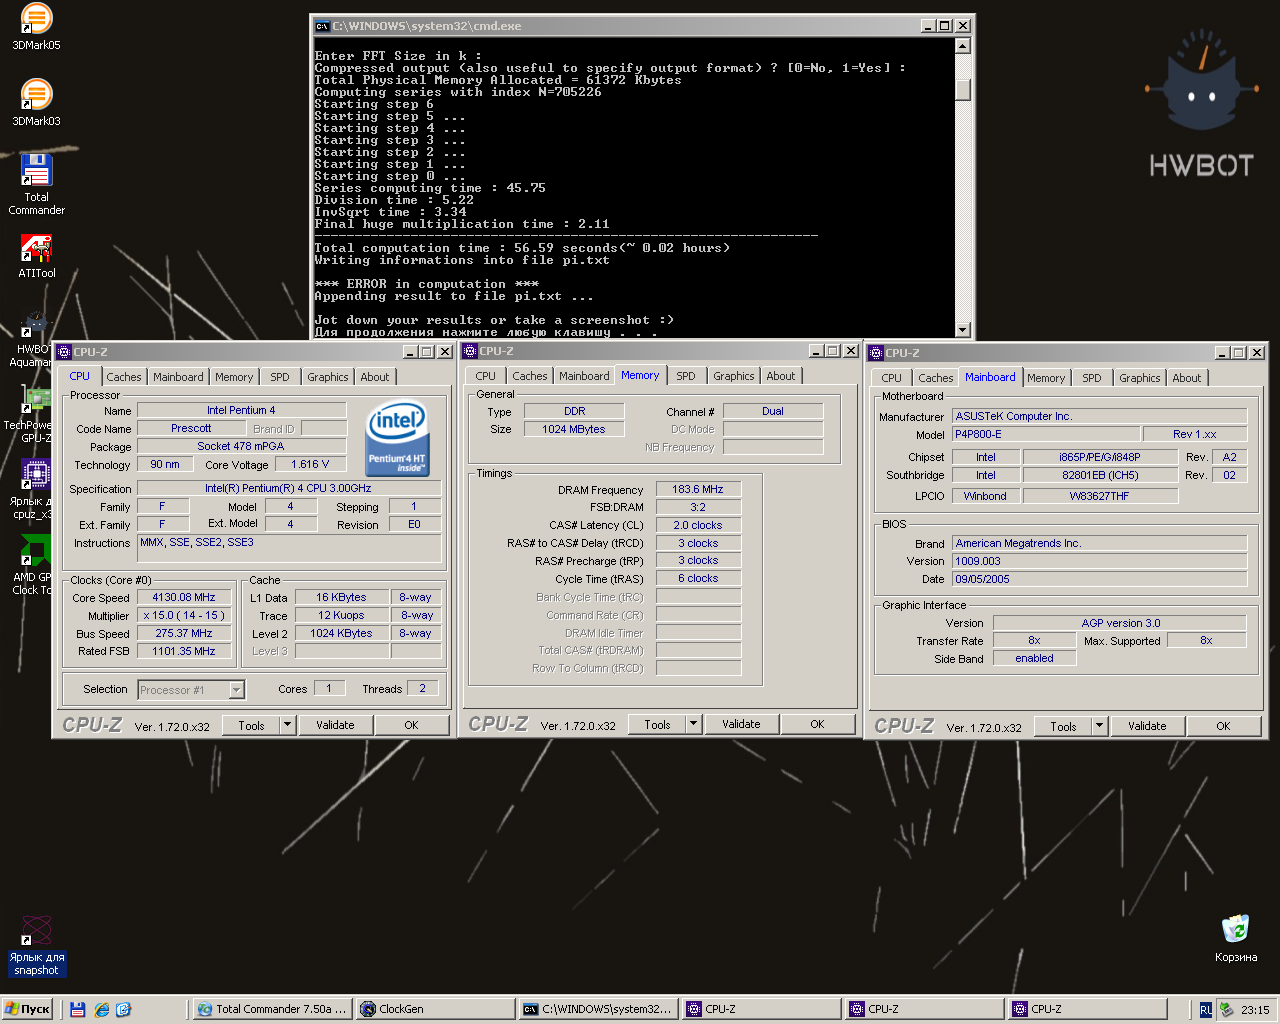The image size is (1280, 1024).
Task: Open Processor #1 selection dropdown
Action: pyautogui.click(x=237, y=690)
